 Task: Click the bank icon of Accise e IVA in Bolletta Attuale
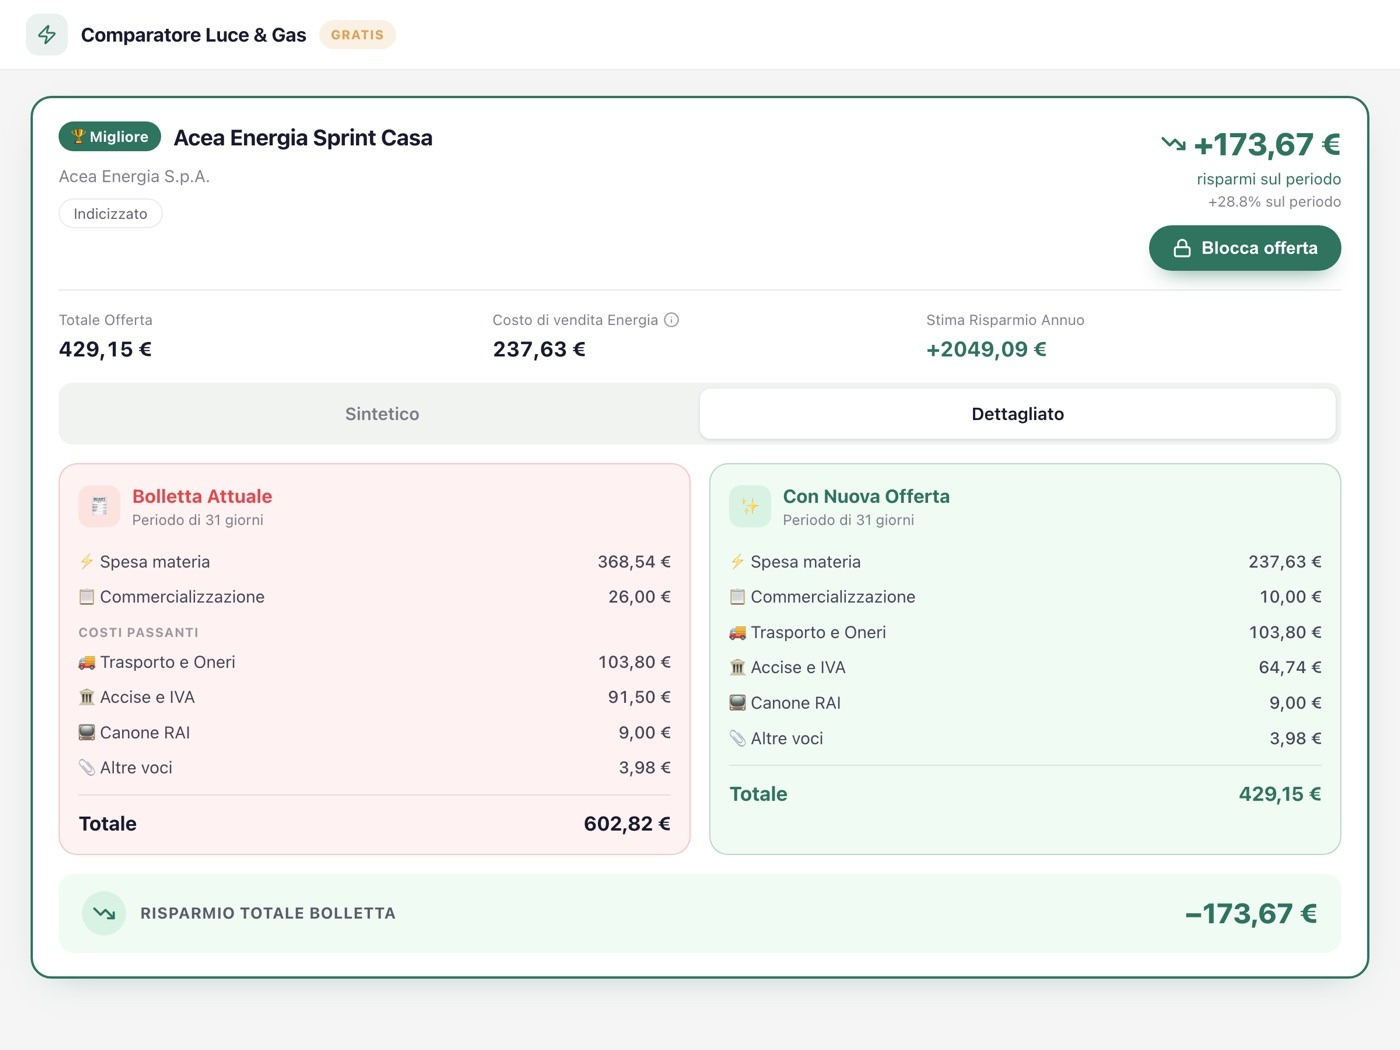(x=87, y=697)
